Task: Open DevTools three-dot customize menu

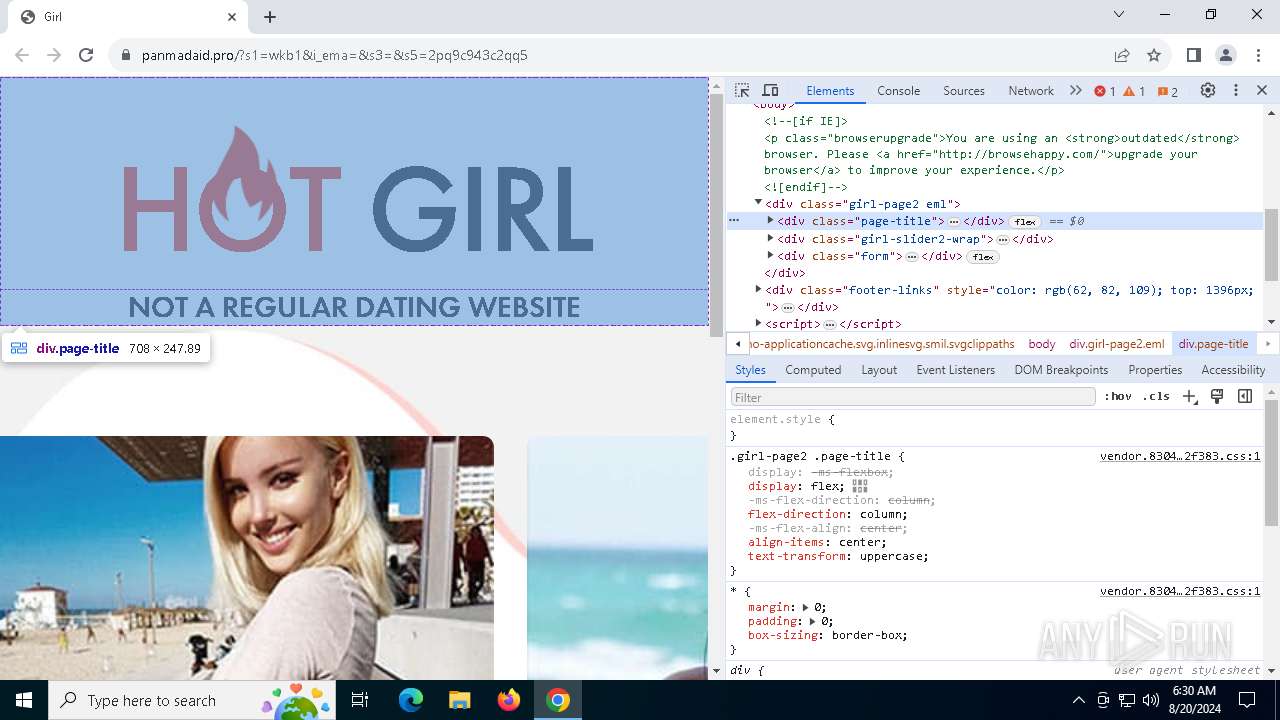Action: tap(1236, 91)
